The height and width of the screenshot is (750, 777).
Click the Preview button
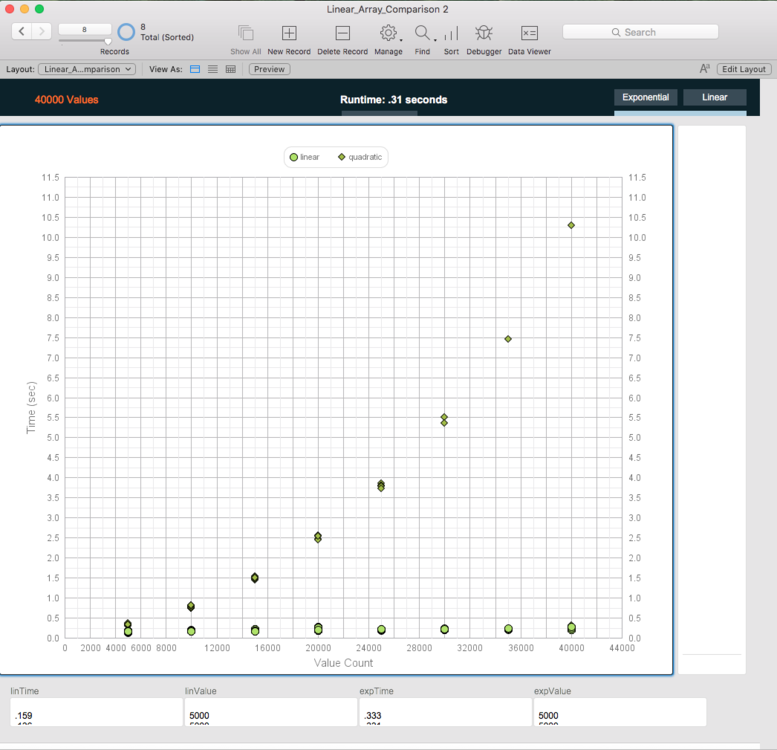click(x=269, y=69)
